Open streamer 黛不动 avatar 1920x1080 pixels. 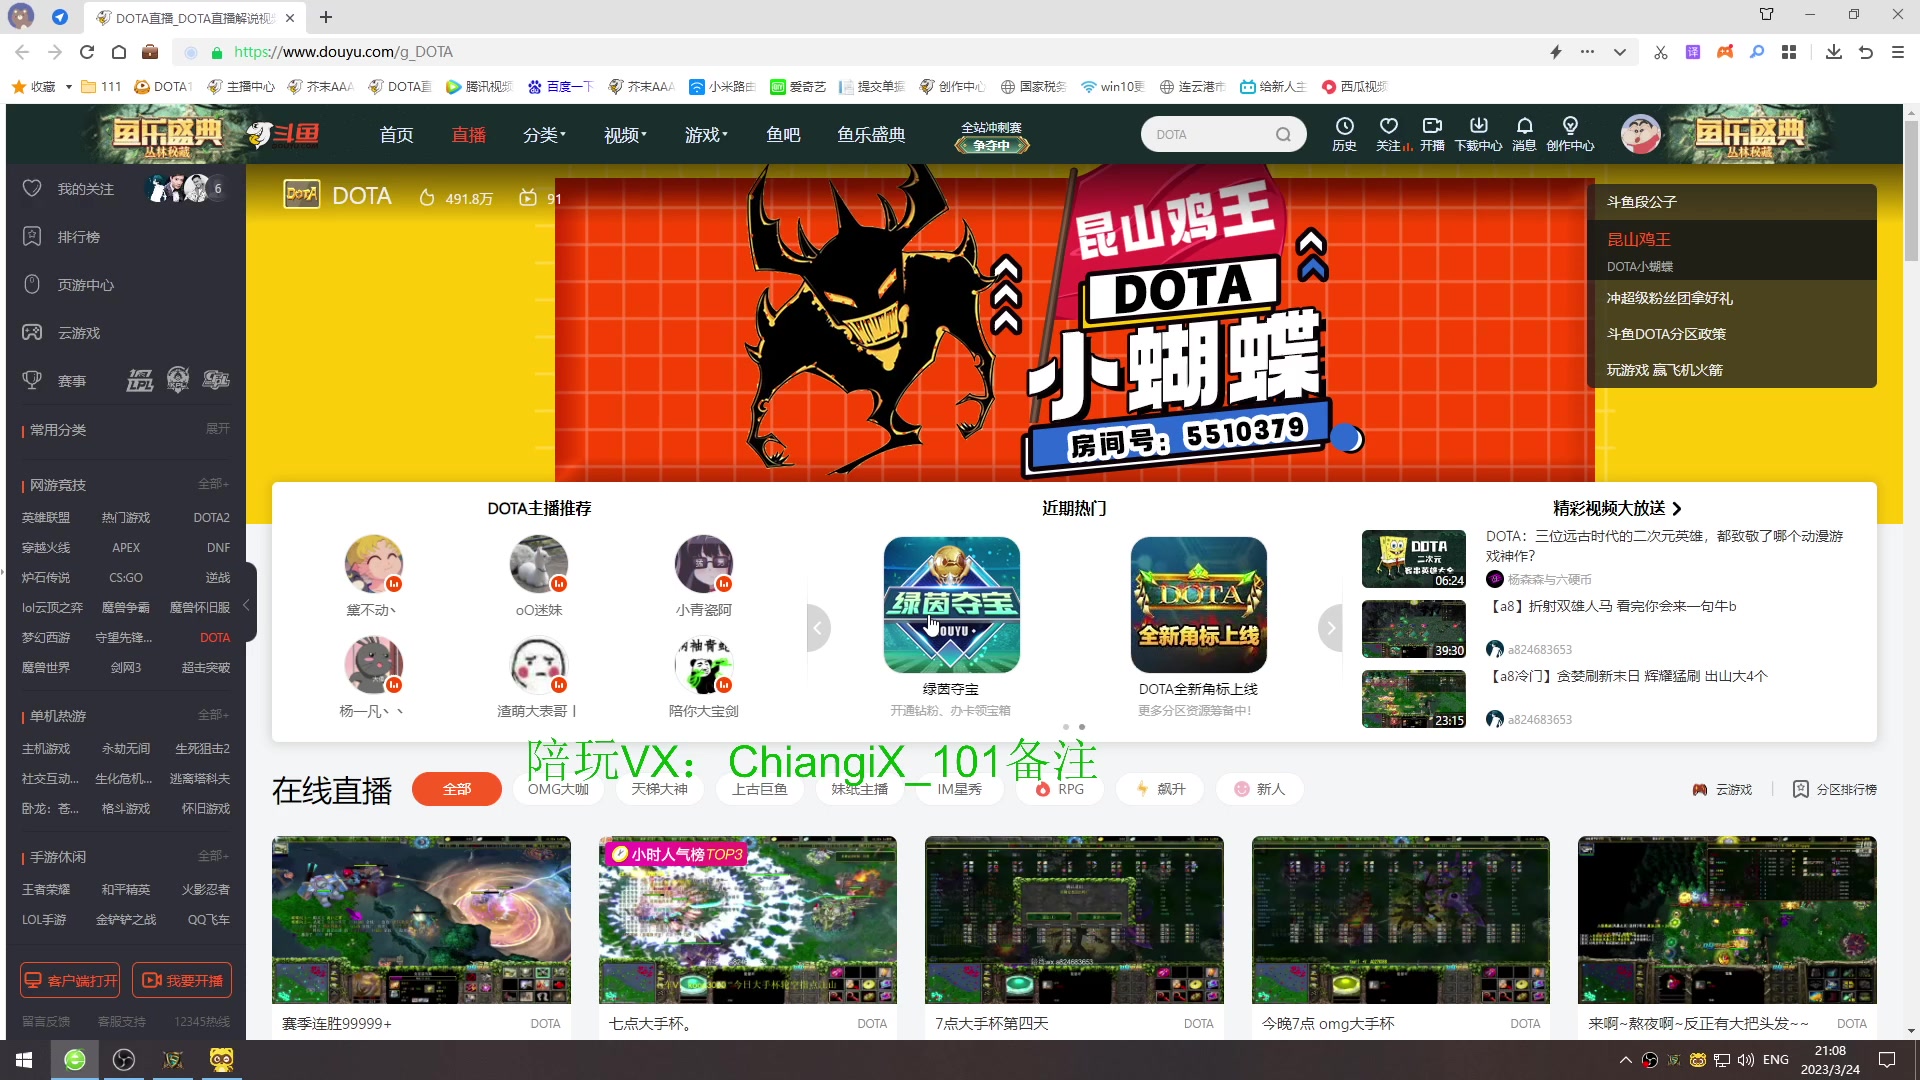(374, 564)
